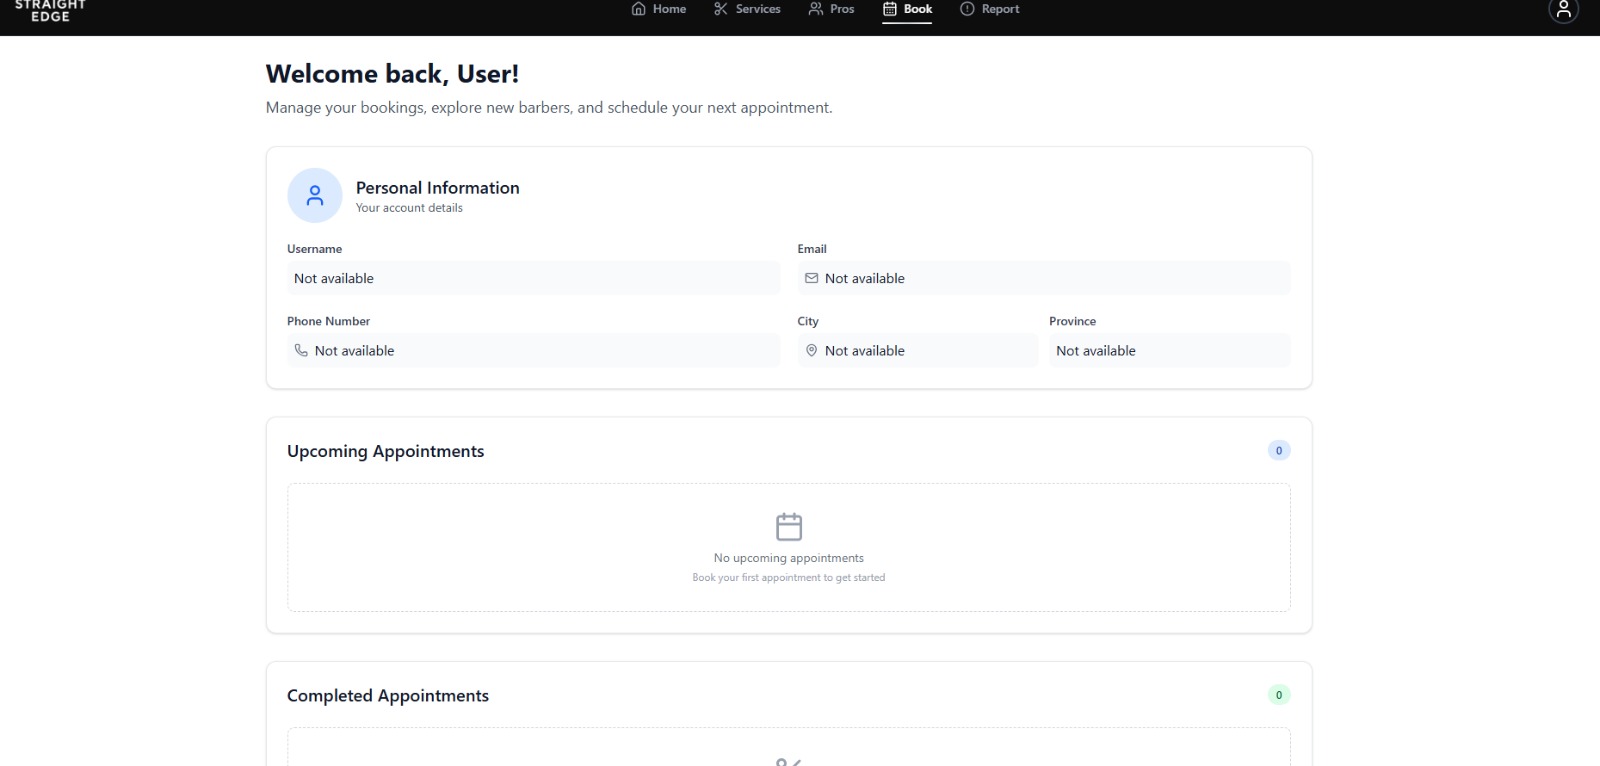Click the calendar icon in Upcoming Appointments

click(x=789, y=526)
